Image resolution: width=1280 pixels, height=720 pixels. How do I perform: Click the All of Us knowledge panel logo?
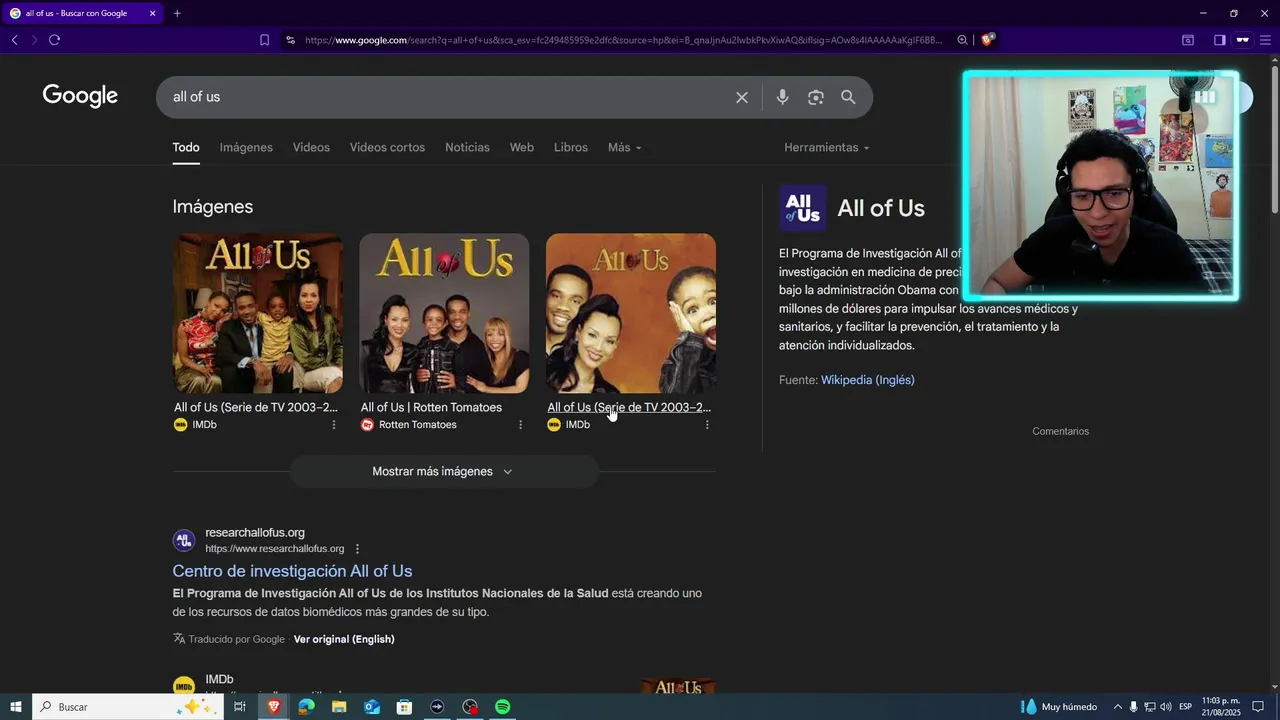[x=803, y=208]
